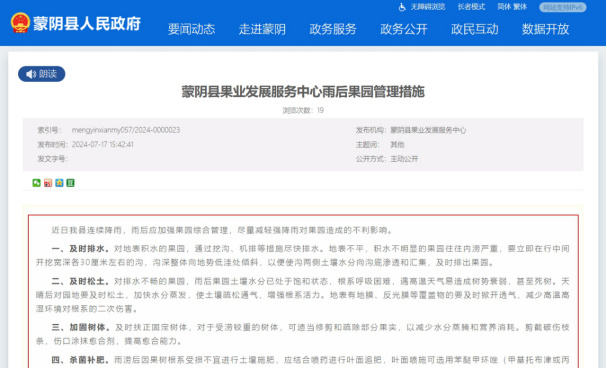This screenshot has width=607, height=369.
Task: Click the wheelchair accessibility icon
Action: pyautogui.click(x=402, y=7)
